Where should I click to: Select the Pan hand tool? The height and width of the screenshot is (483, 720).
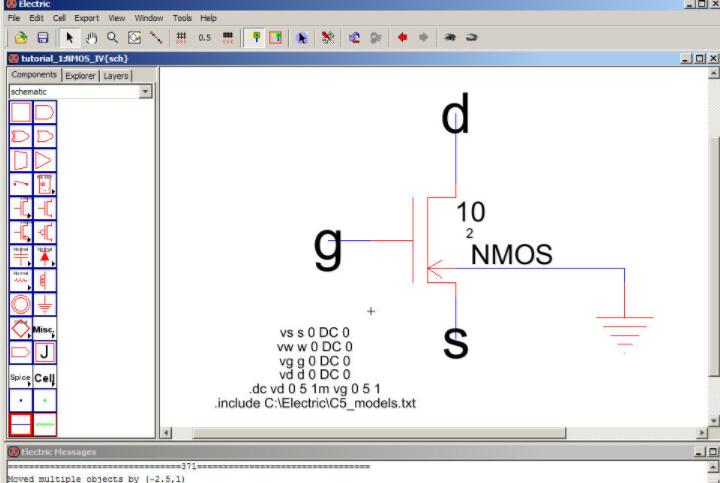click(x=90, y=37)
